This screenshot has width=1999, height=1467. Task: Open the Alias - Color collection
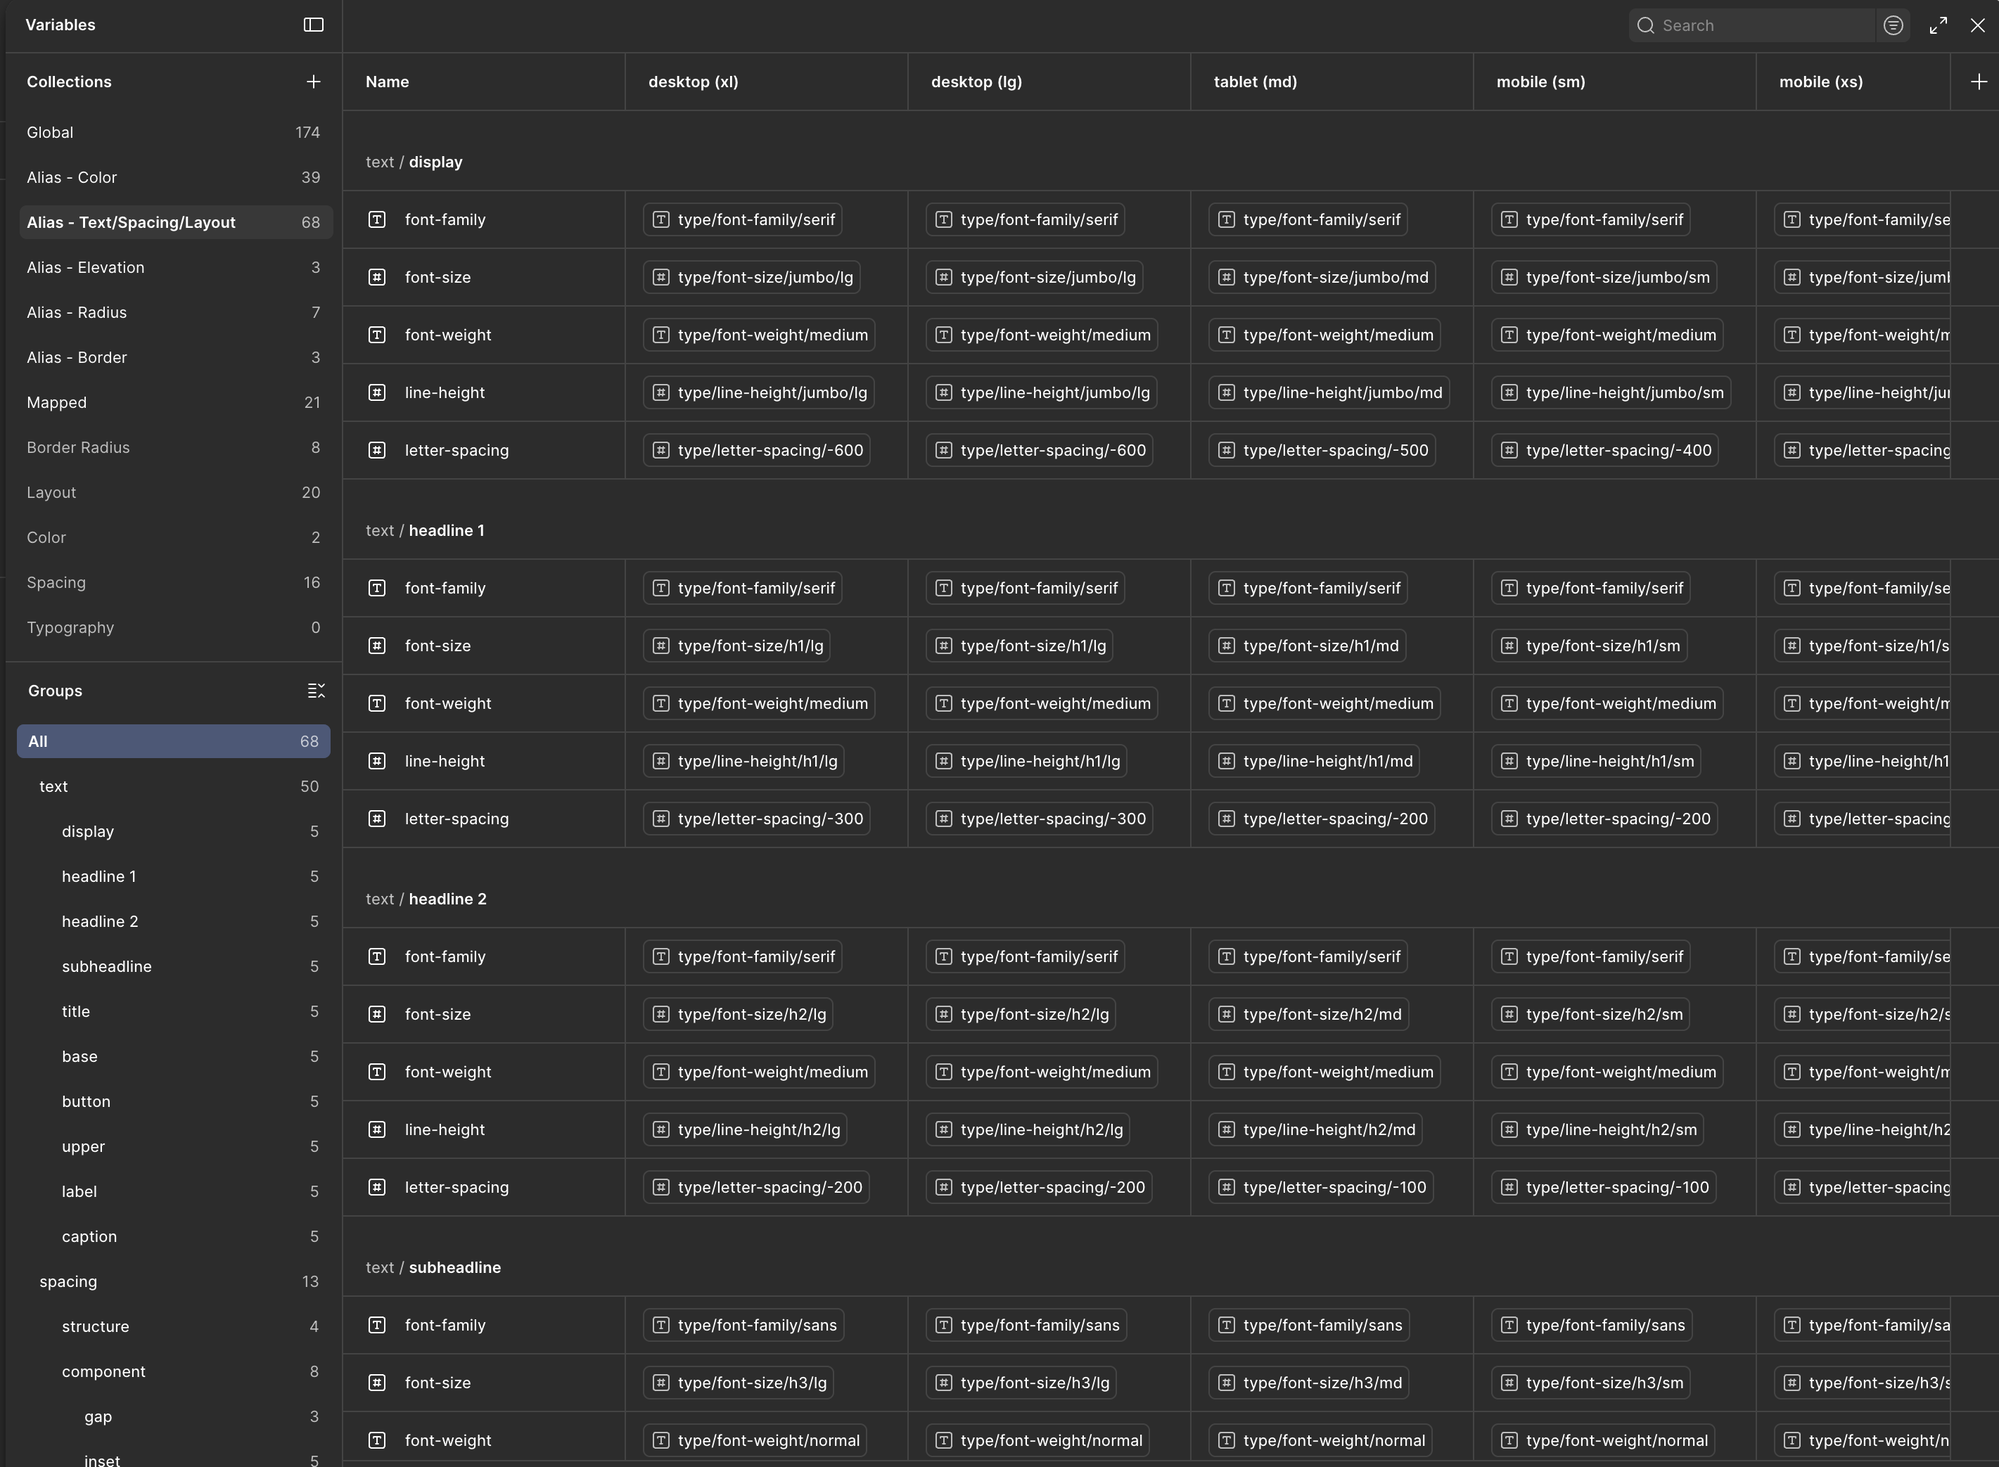tap(174, 177)
